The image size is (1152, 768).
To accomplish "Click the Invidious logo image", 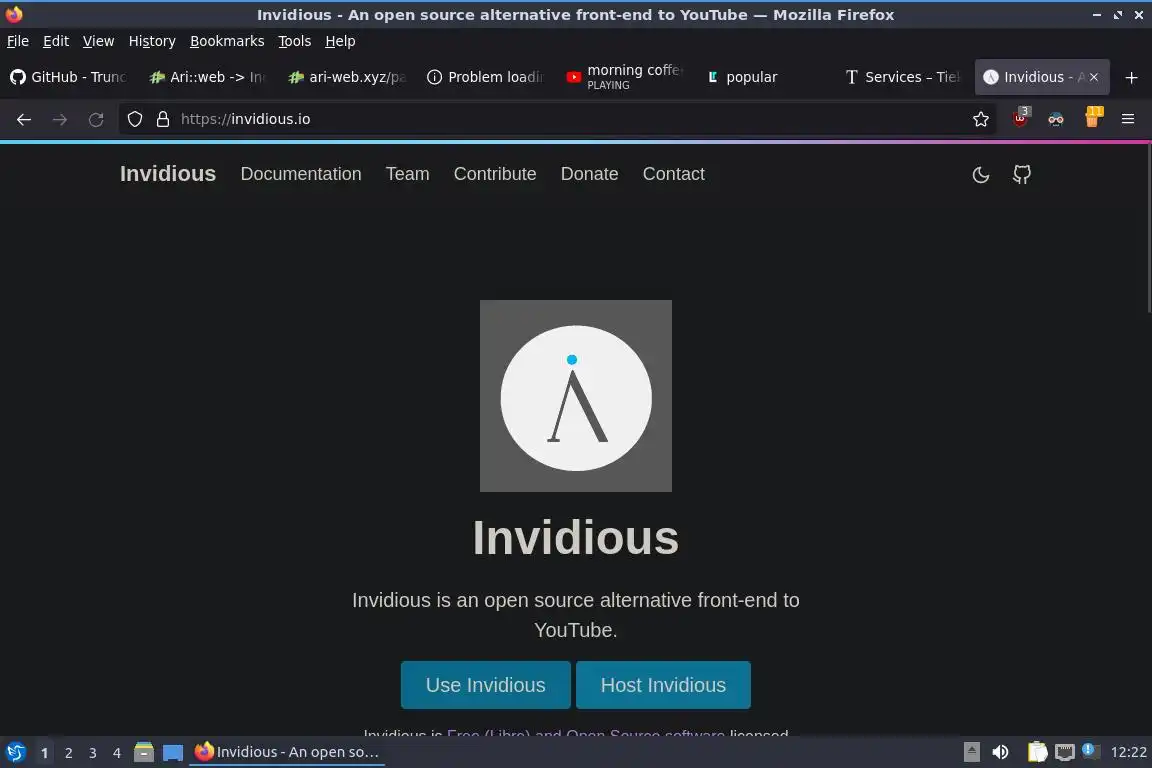I will pos(576,395).
